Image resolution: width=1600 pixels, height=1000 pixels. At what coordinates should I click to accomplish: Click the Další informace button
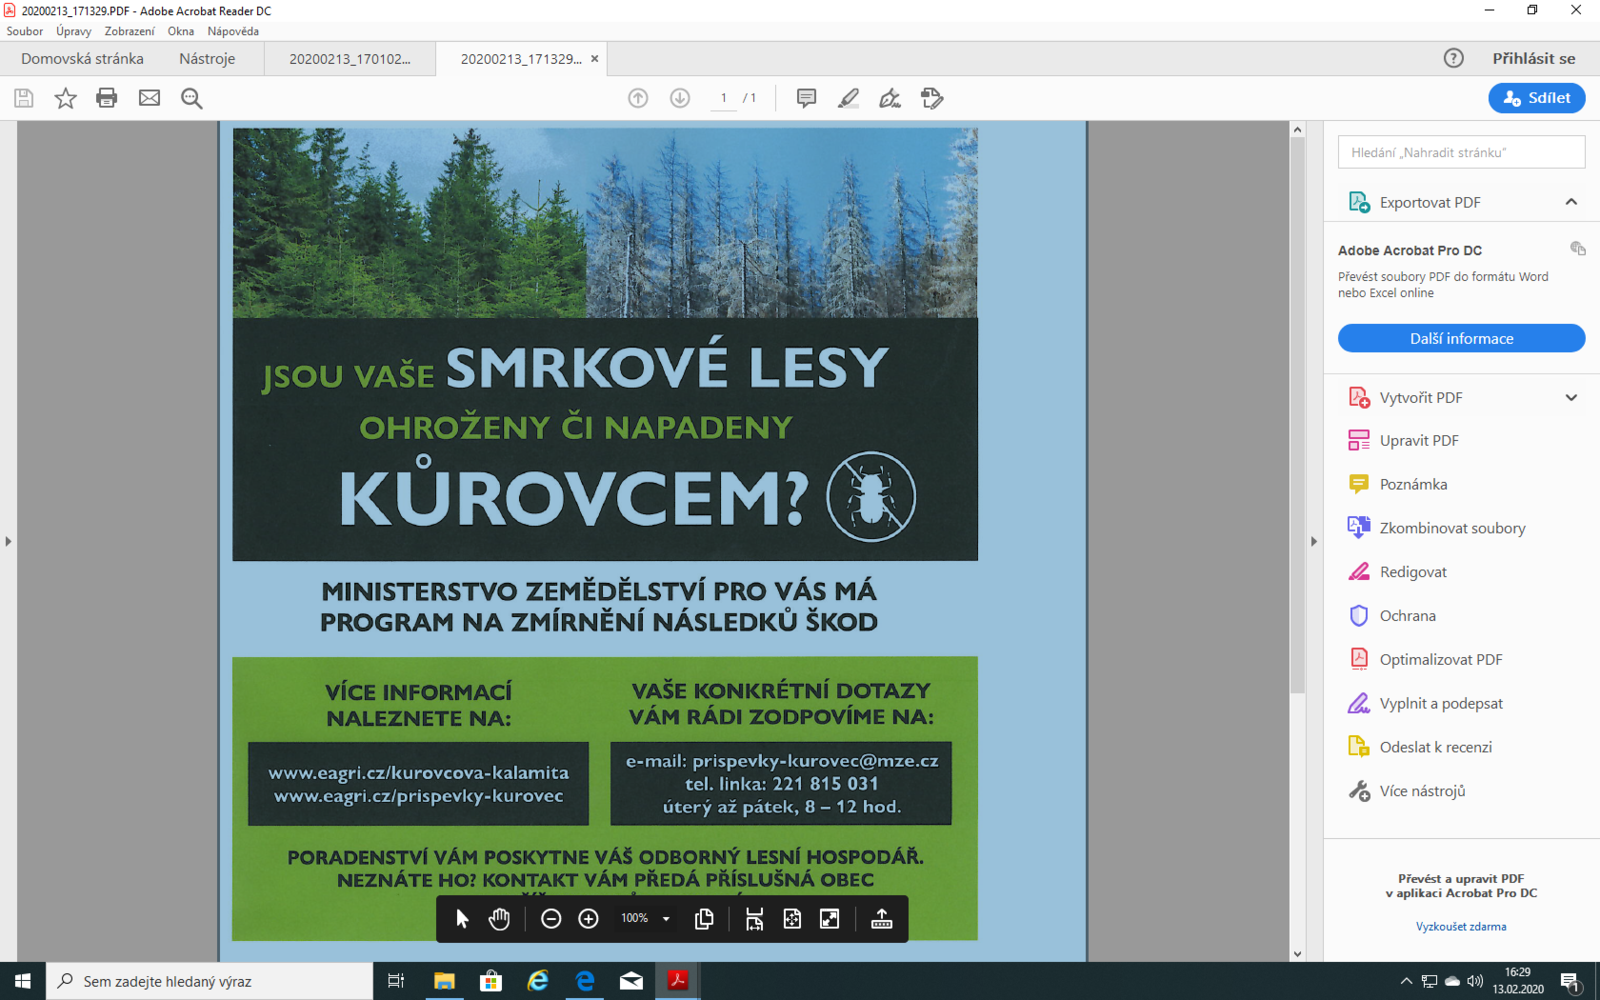point(1461,338)
